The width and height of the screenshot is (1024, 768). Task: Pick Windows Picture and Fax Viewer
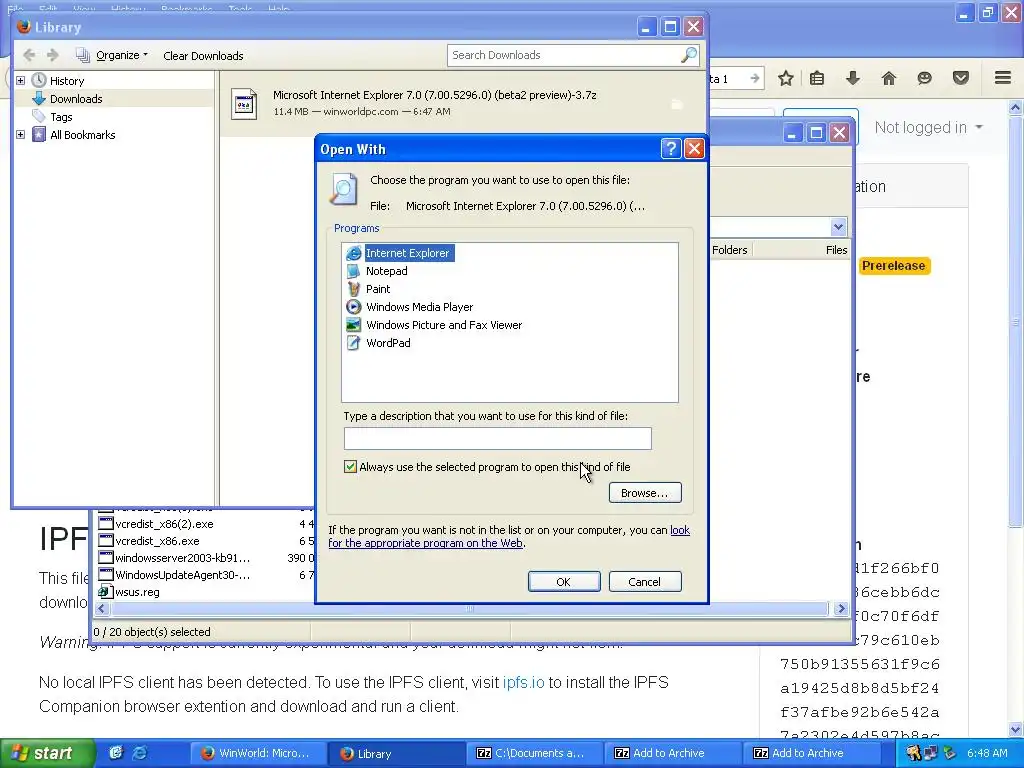(x=443, y=325)
